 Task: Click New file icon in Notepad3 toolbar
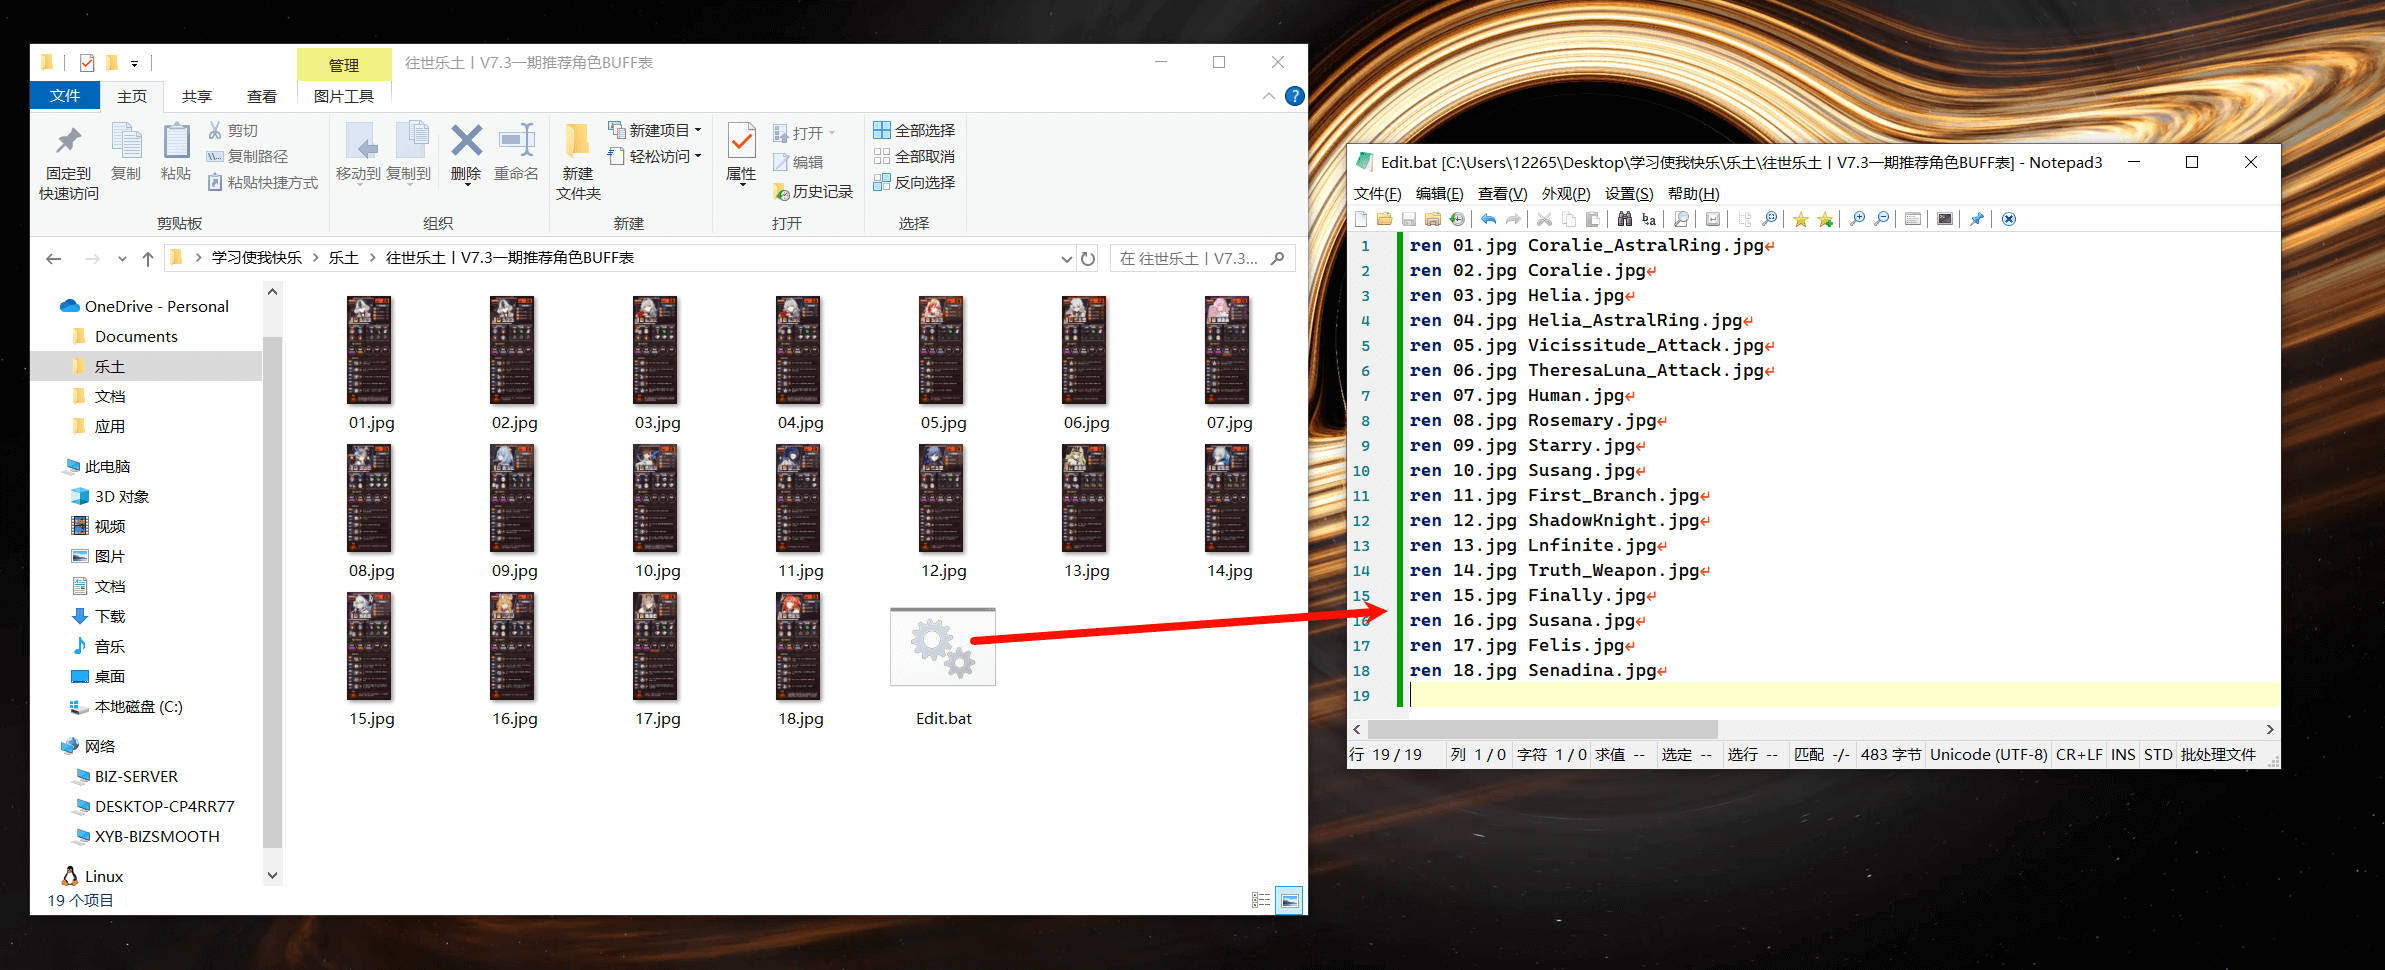click(1361, 219)
